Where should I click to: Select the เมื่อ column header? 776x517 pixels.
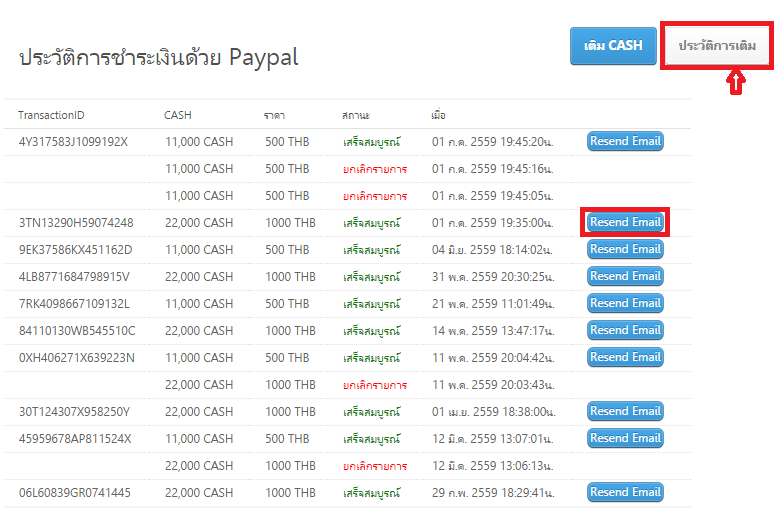(x=438, y=115)
